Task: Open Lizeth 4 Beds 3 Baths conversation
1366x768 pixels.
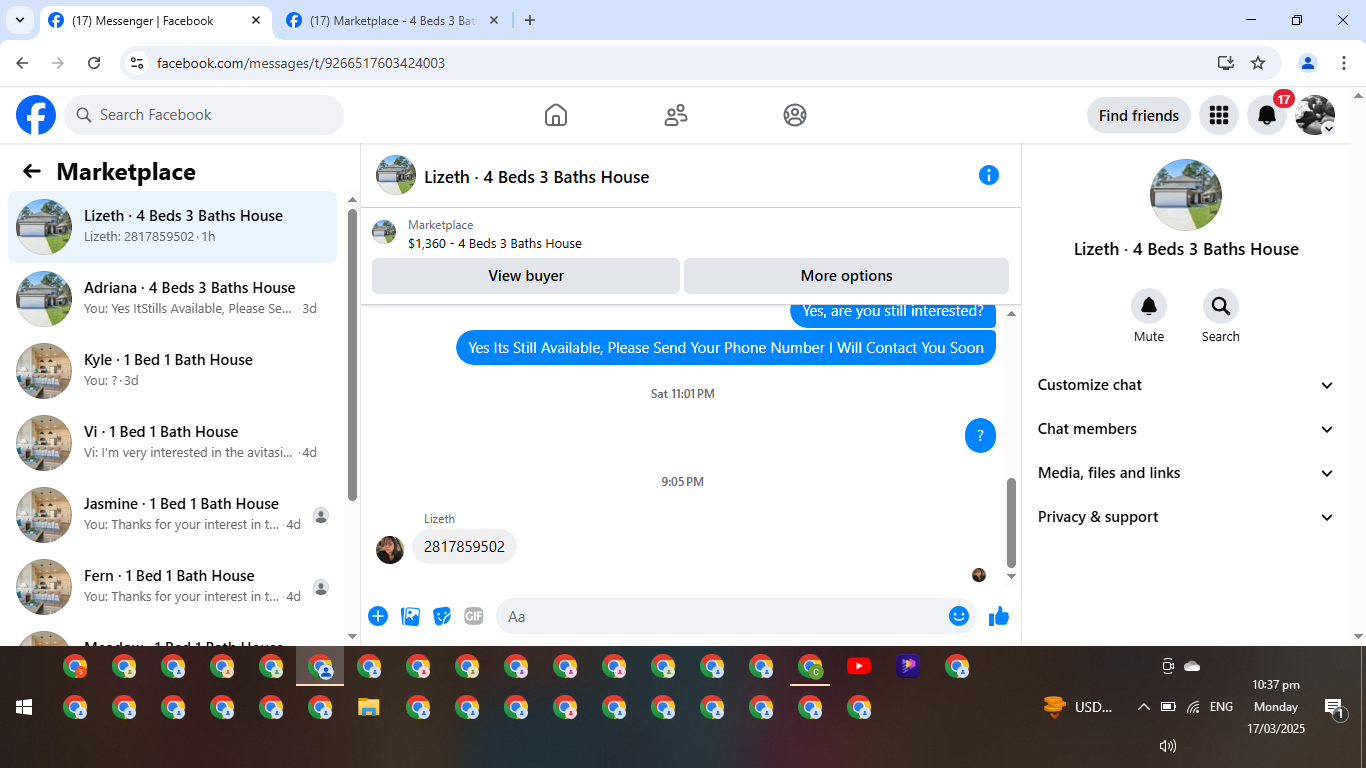Action: tap(172, 227)
